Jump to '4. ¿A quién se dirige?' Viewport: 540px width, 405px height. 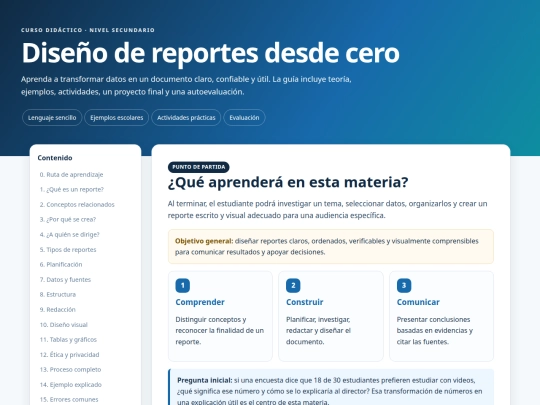point(70,235)
